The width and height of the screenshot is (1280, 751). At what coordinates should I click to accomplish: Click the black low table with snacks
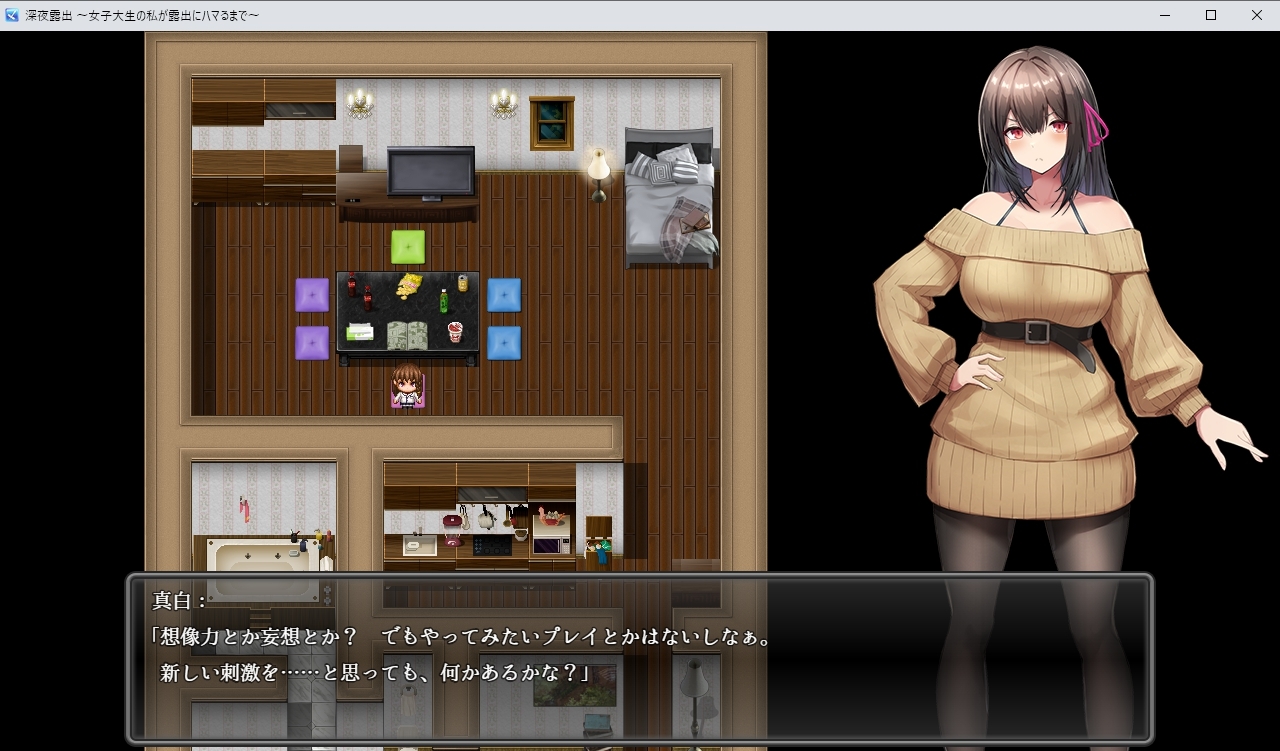click(x=407, y=312)
